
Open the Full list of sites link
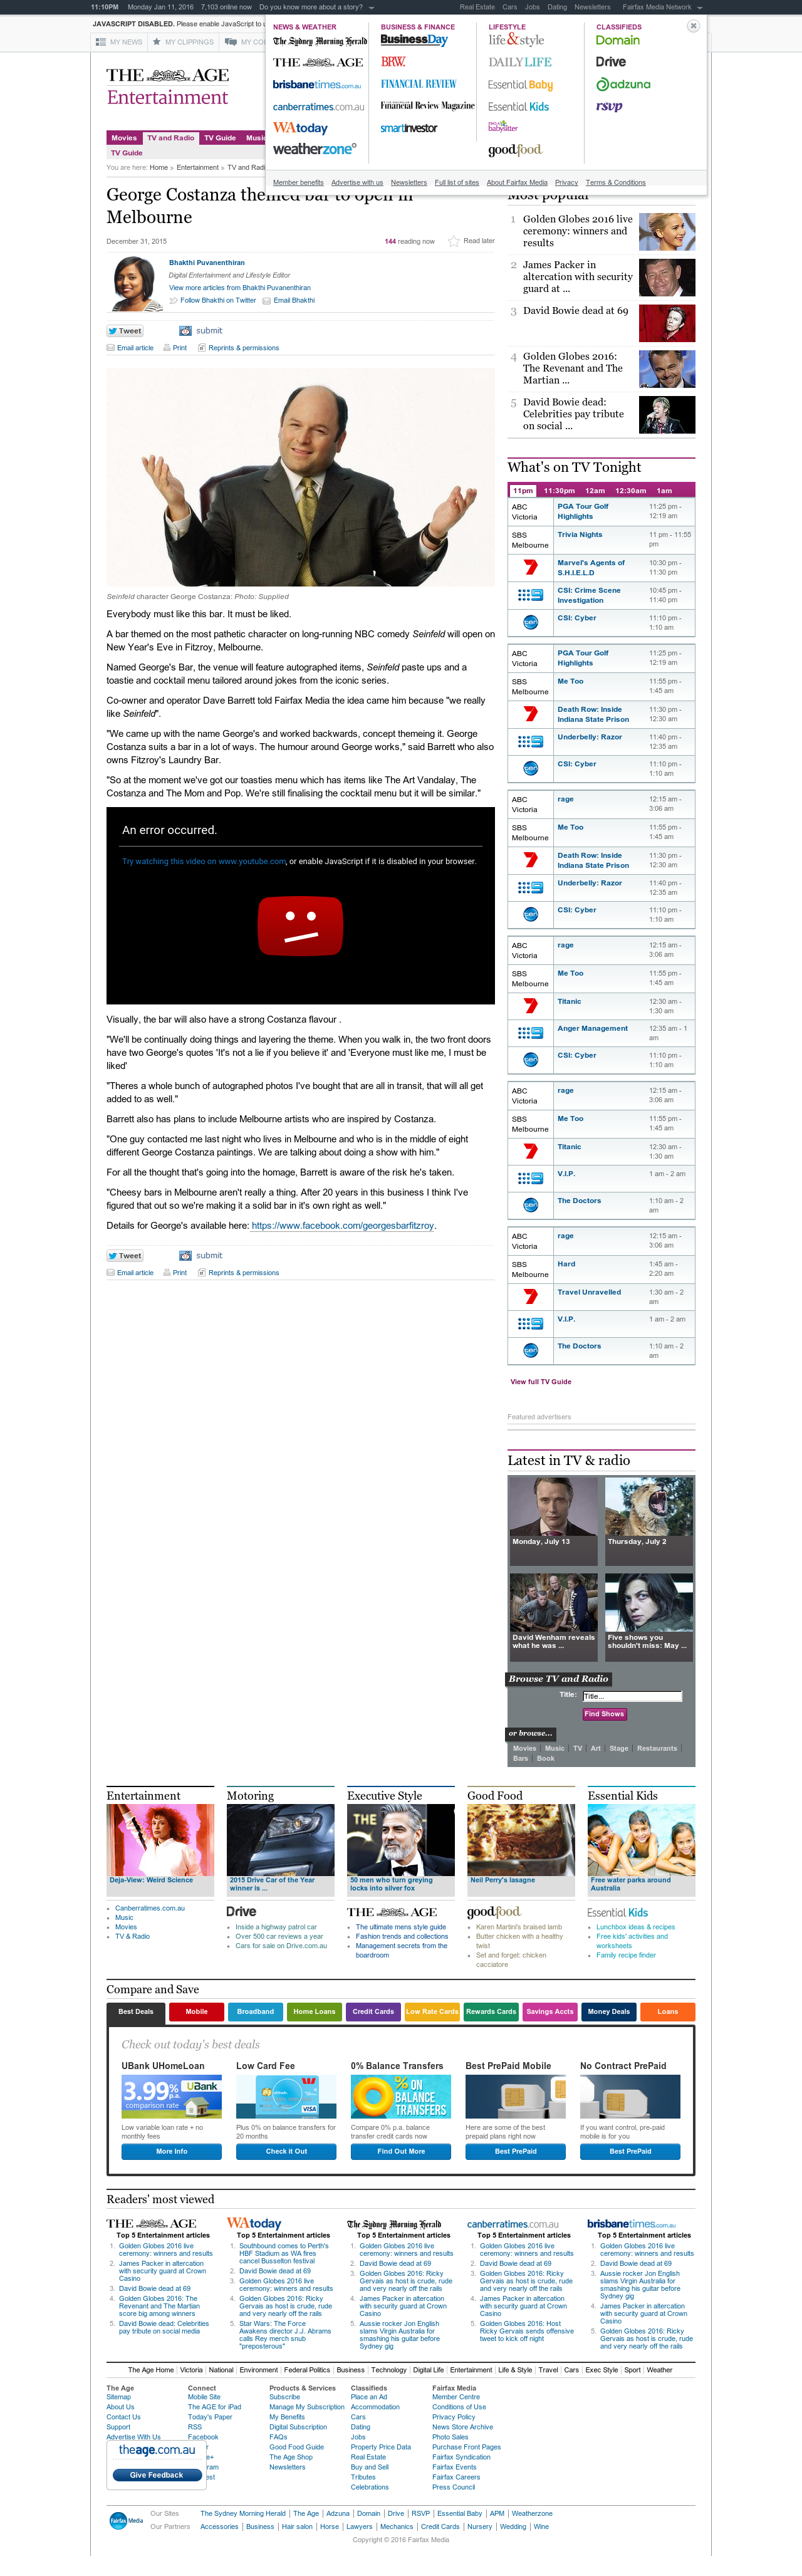(457, 183)
